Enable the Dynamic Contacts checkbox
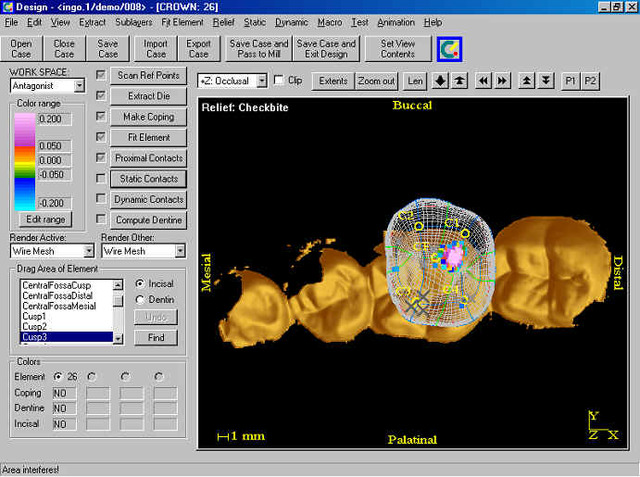640x477 pixels. [100, 199]
